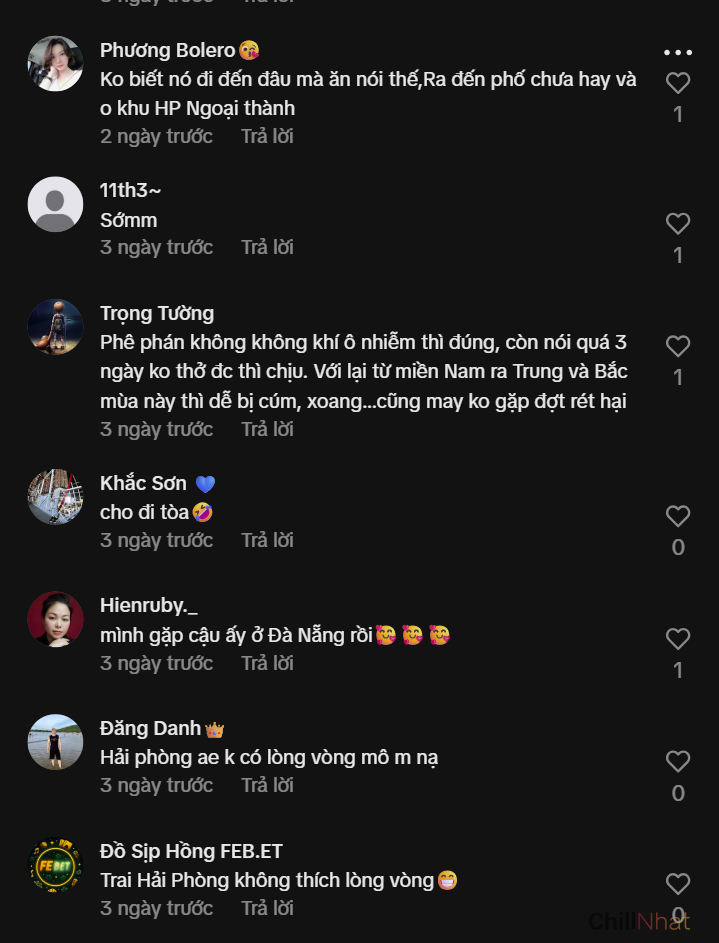719x943 pixels.
Task: Tap heart on Khắc Sơn's comment
Action: click(x=678, y=516)
